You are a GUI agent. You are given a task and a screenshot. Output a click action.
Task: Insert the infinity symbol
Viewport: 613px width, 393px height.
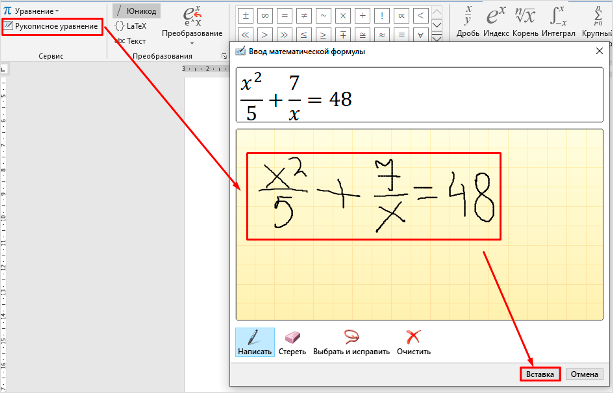(265, 16)
